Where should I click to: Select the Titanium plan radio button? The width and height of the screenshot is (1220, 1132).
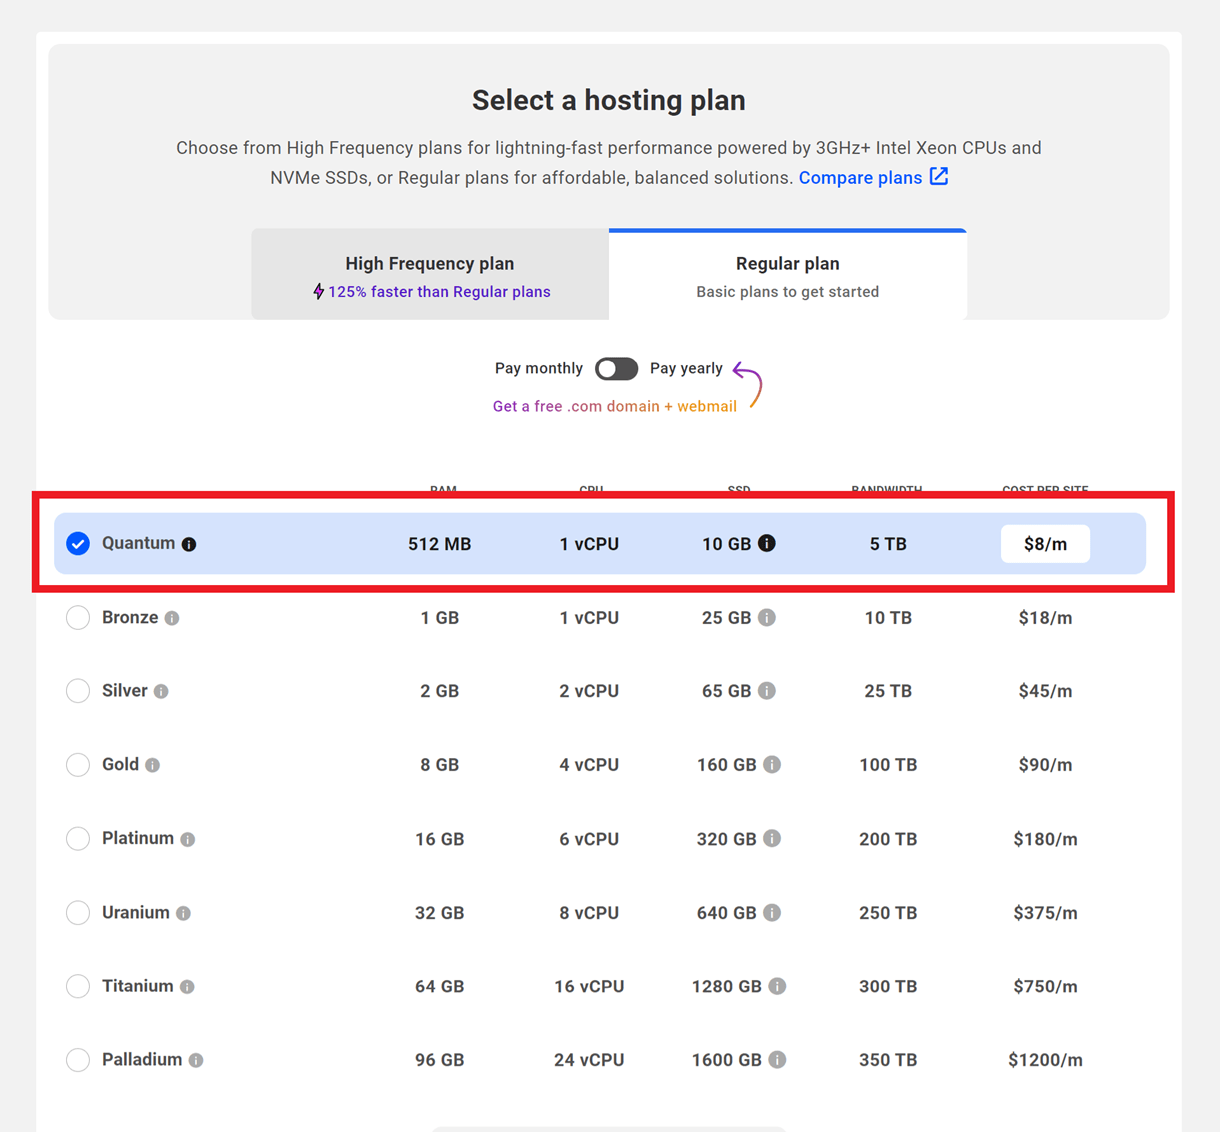78,985
